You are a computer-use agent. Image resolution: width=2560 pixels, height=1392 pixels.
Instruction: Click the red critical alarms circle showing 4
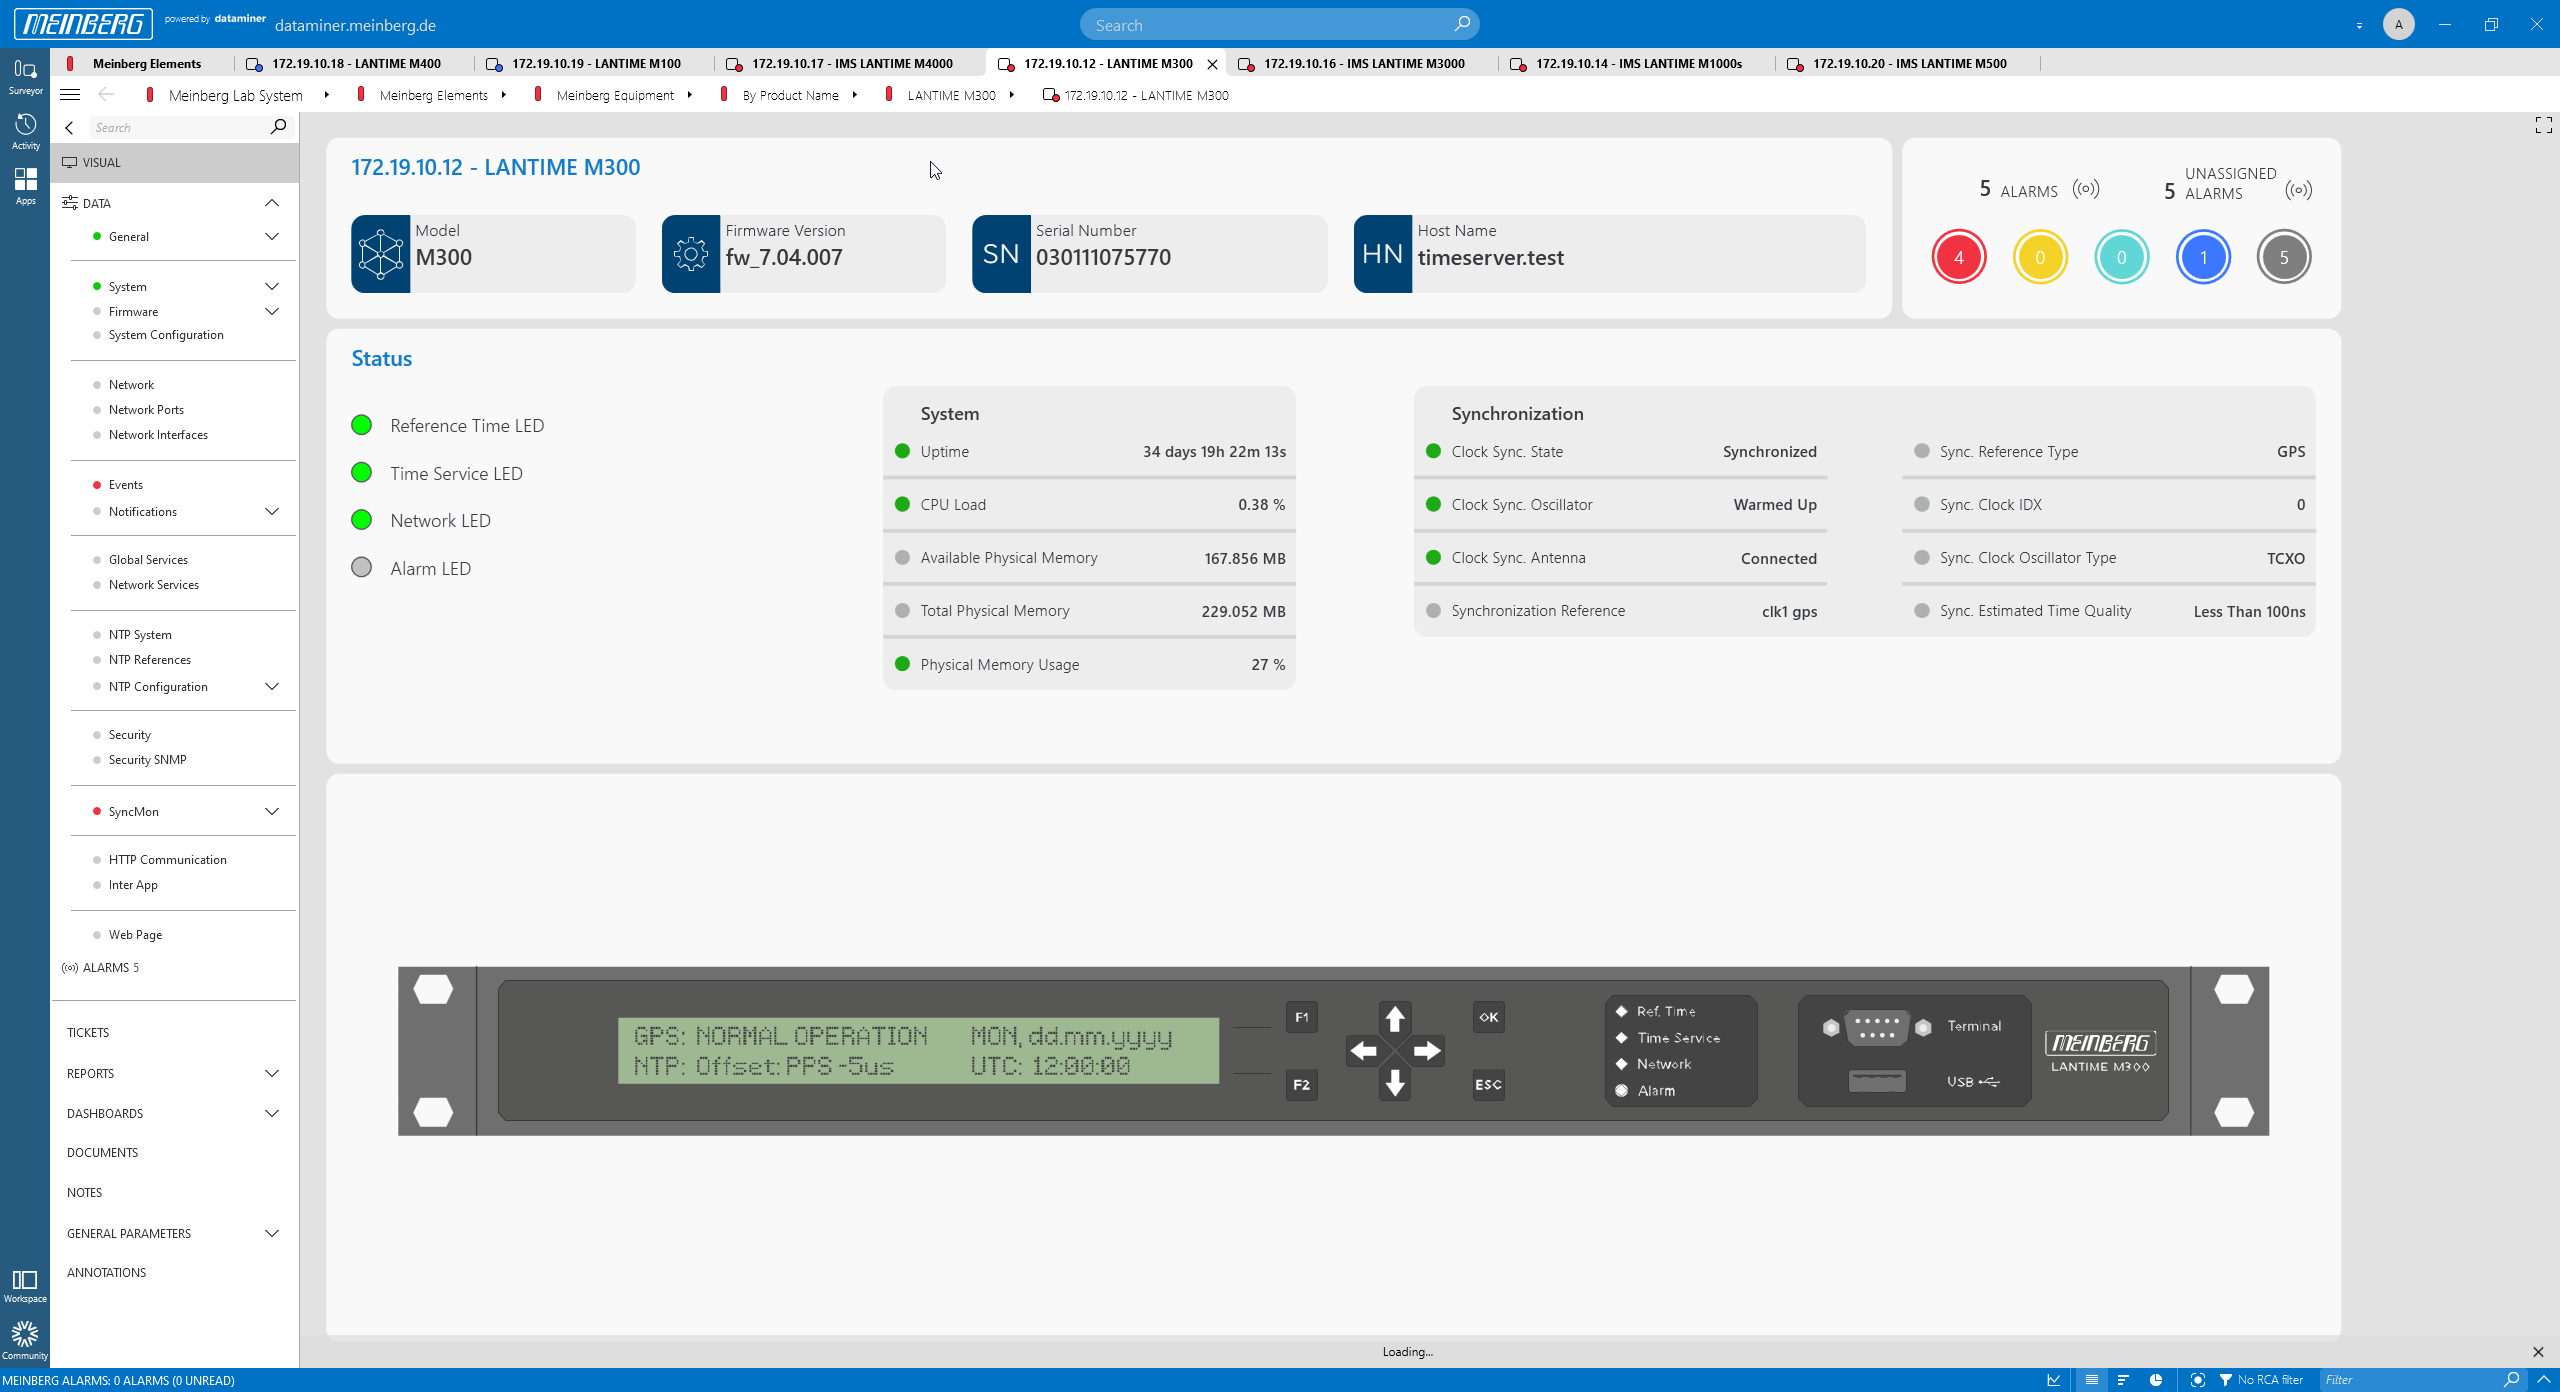[x=1958, y=257]
